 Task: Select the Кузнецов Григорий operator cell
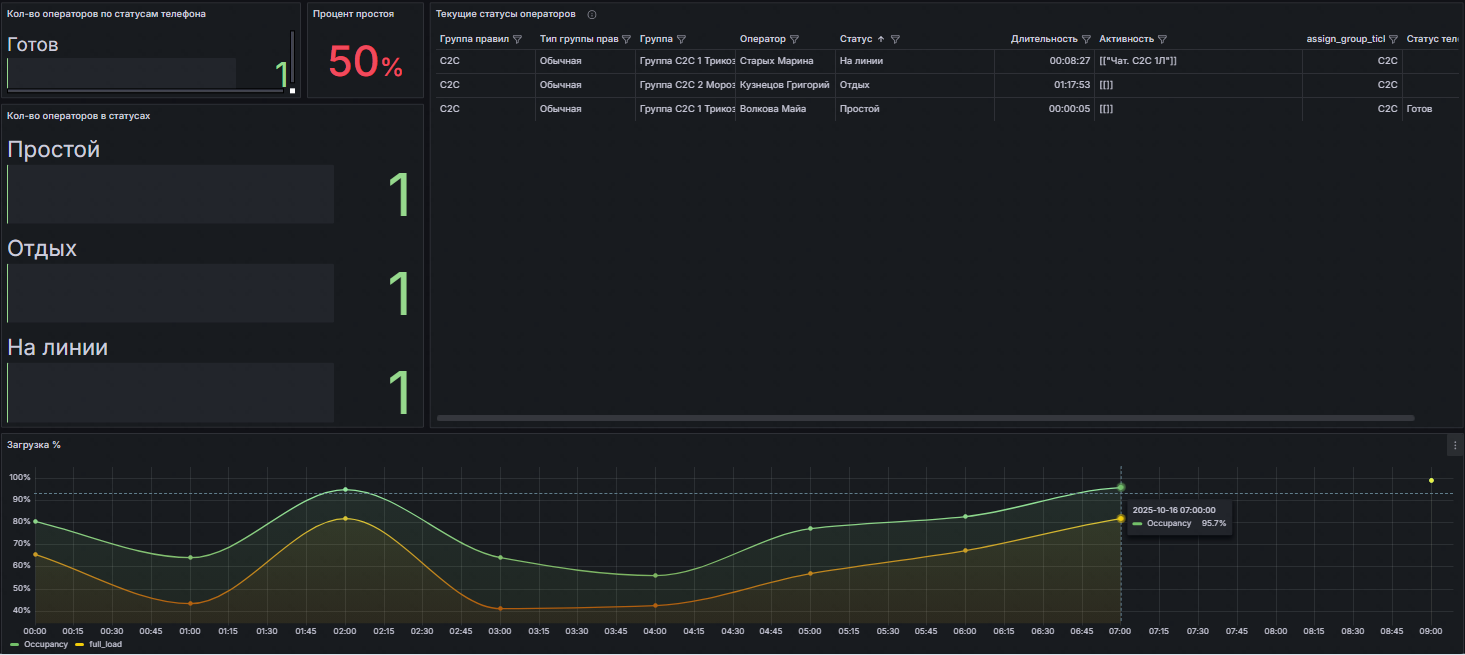[x=784, y=85]
